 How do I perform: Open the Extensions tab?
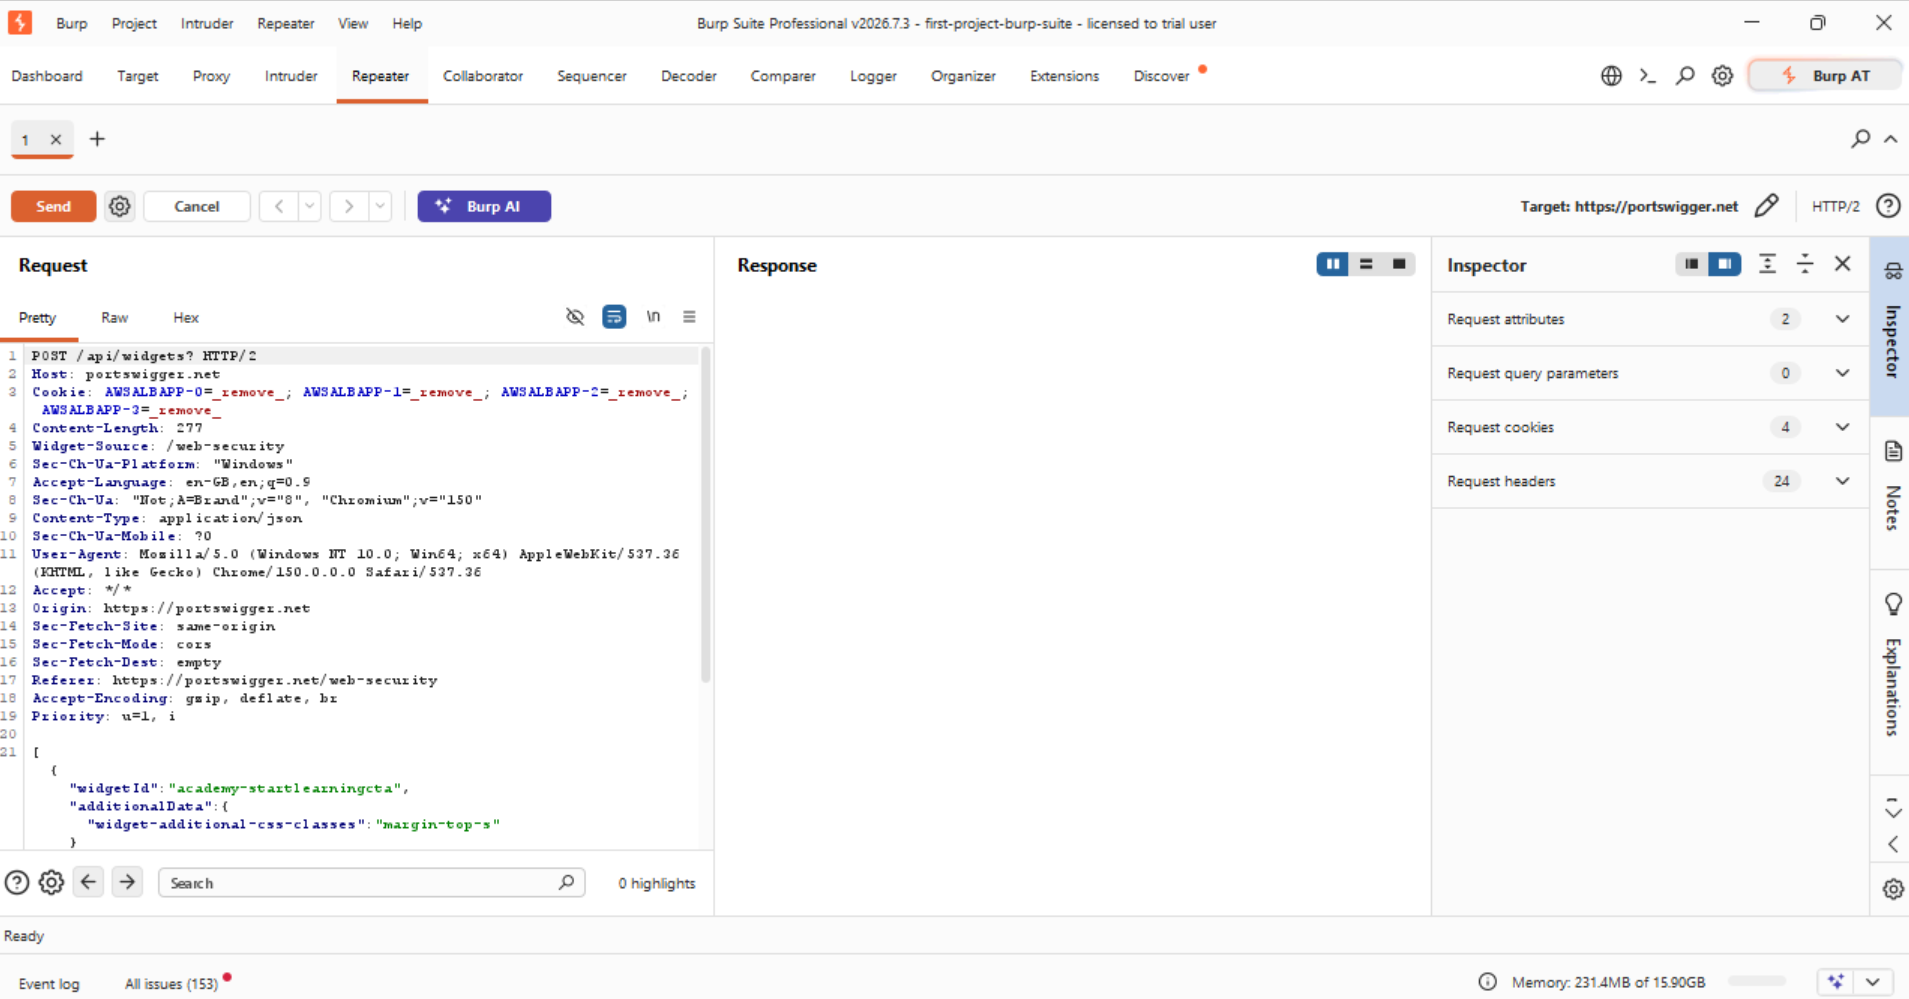pyautogui.click(x=1064, y=76)
